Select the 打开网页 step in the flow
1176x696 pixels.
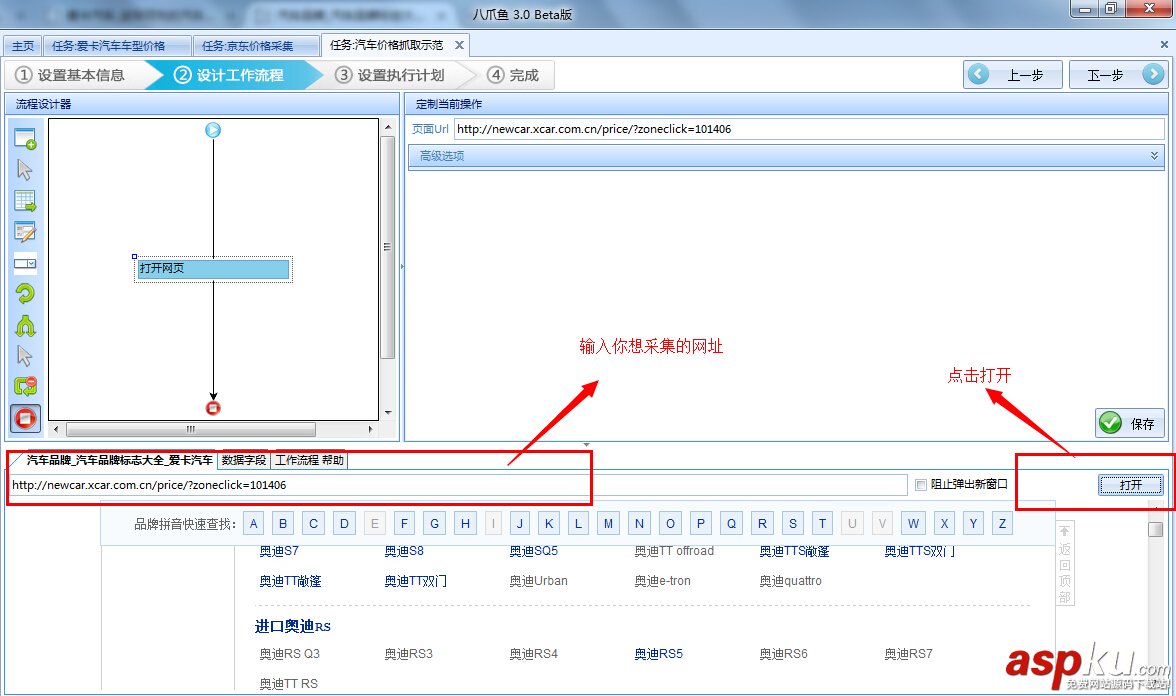(x=213, y=268)
